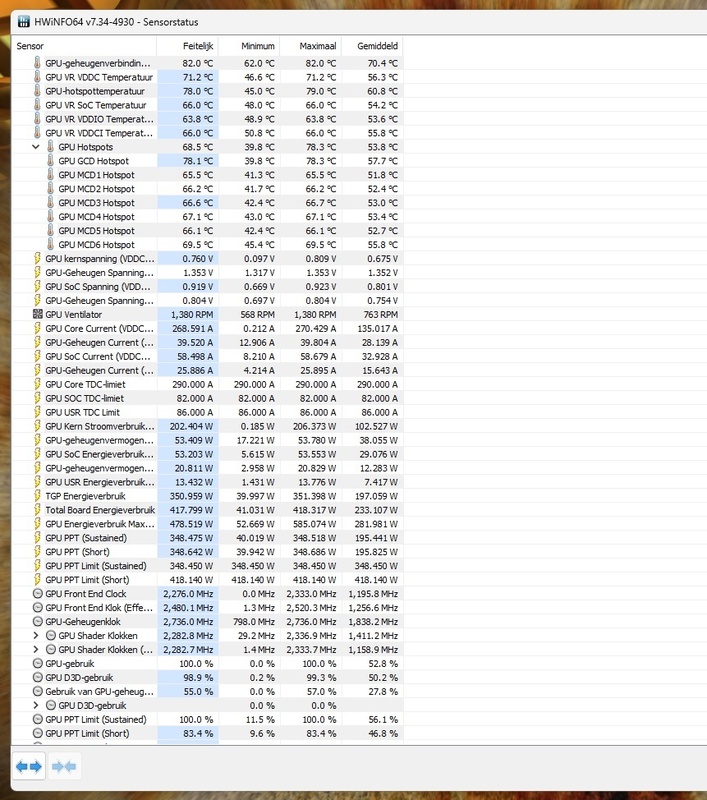Image resolution: width=707 pixels, height=800 pixels.
Task: Click the 1,380 RPM Feitelijk fan value
Action: 192,315
